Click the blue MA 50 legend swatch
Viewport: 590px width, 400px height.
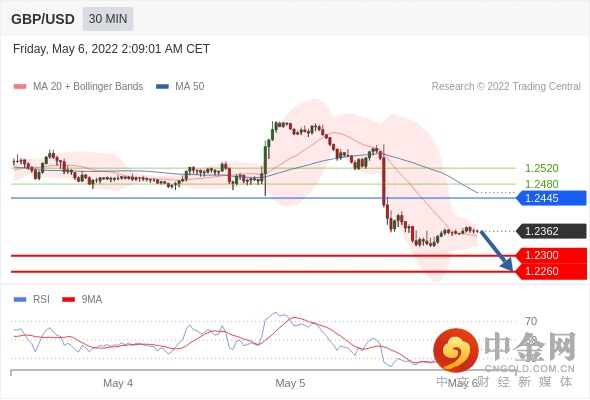162,87
